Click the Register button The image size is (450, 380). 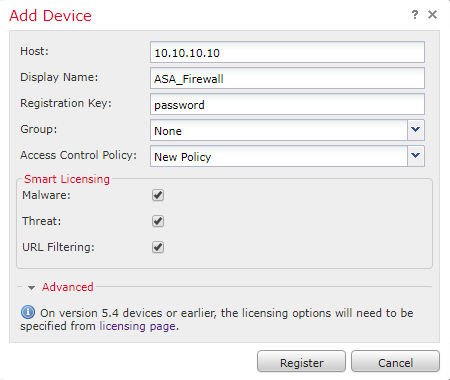pos(301,361)
